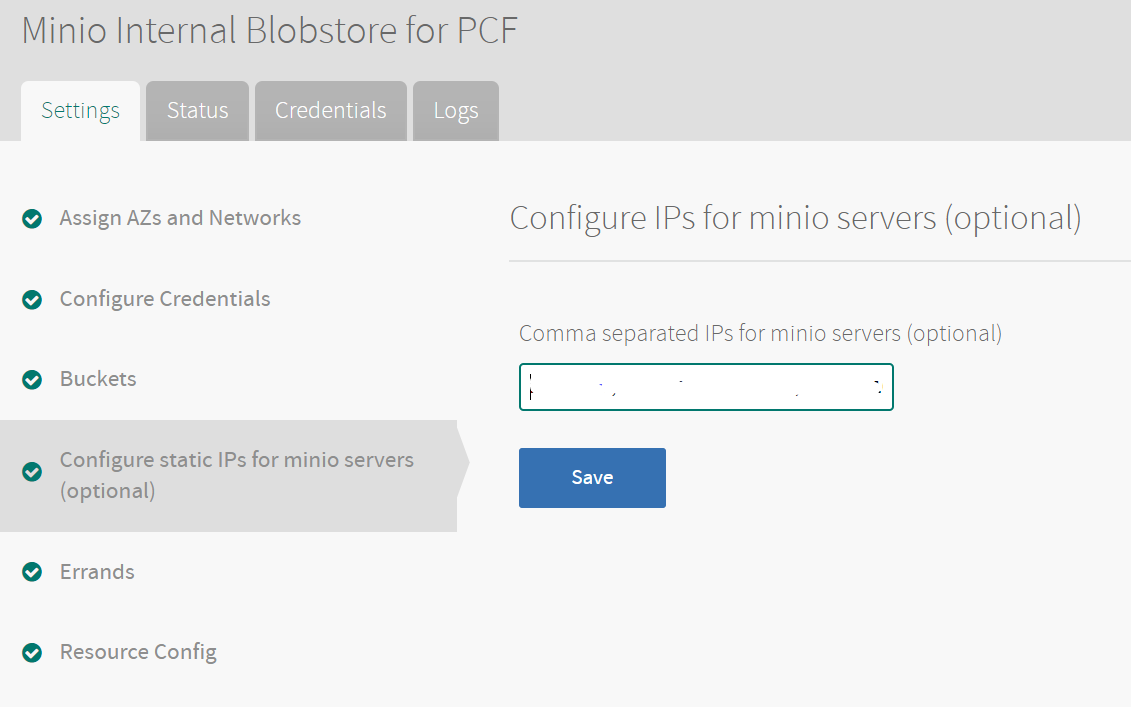This screenshot has height=707, width=1131.
Task: Click the green check icon next to Configure Credentials
Action: click(x=31, y=298)
